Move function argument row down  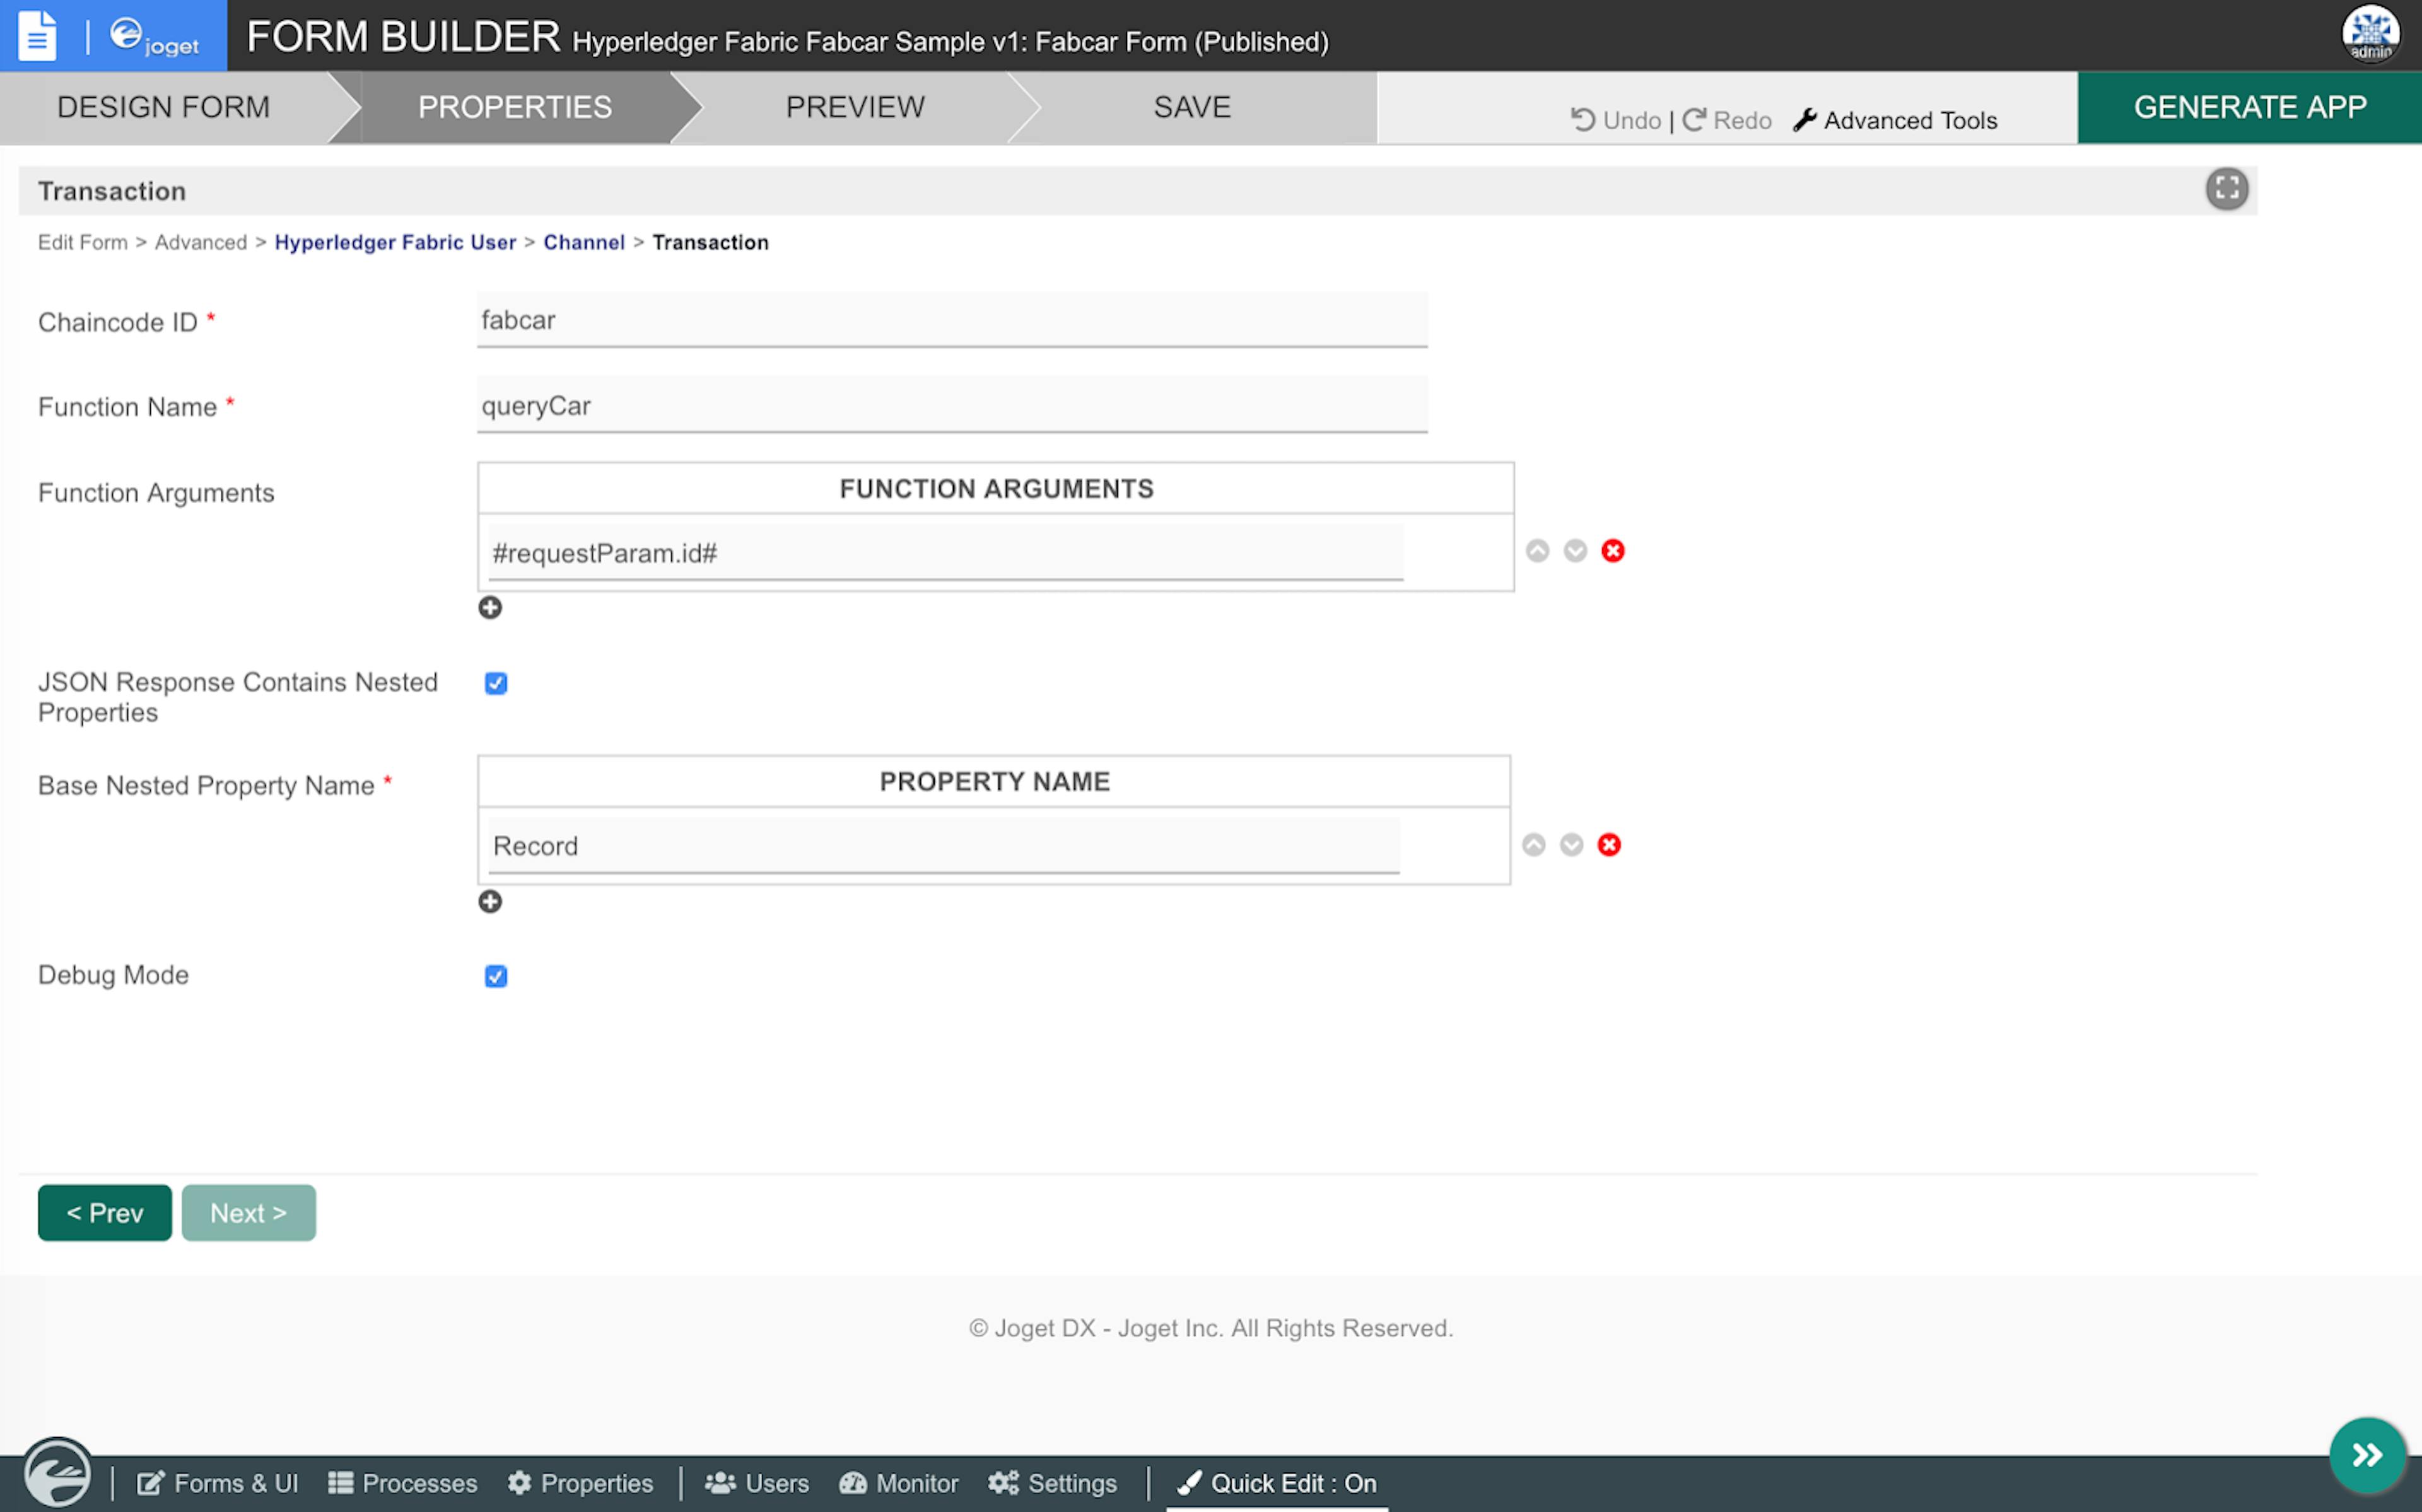(1575, 551)
